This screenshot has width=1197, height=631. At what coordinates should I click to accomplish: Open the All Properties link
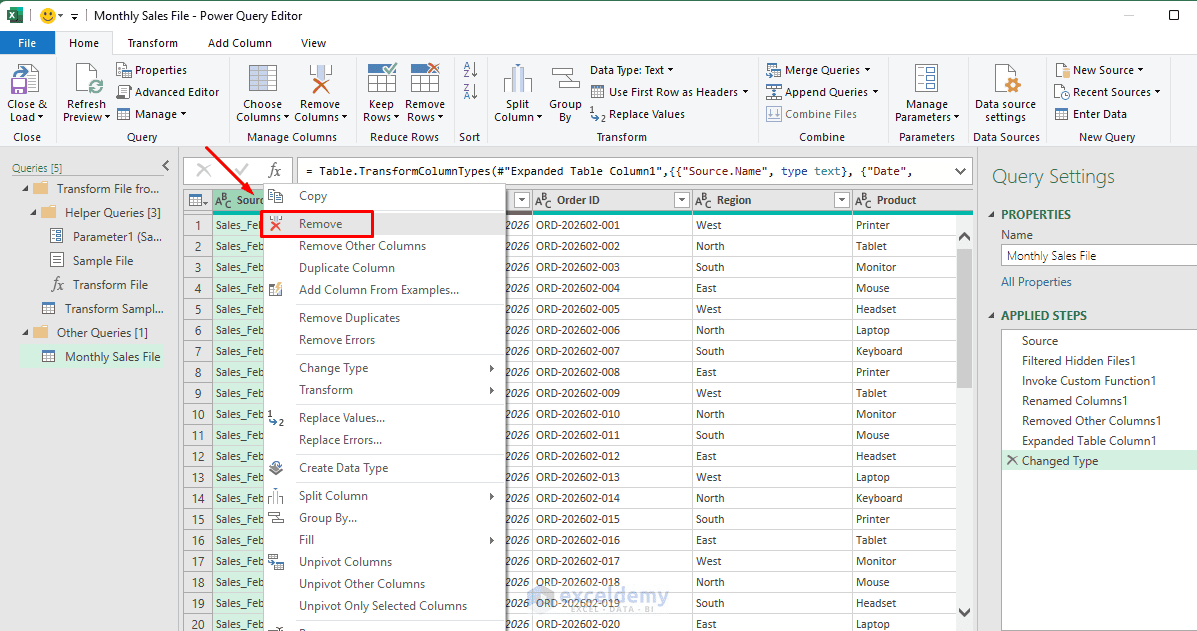(1036, 282)
